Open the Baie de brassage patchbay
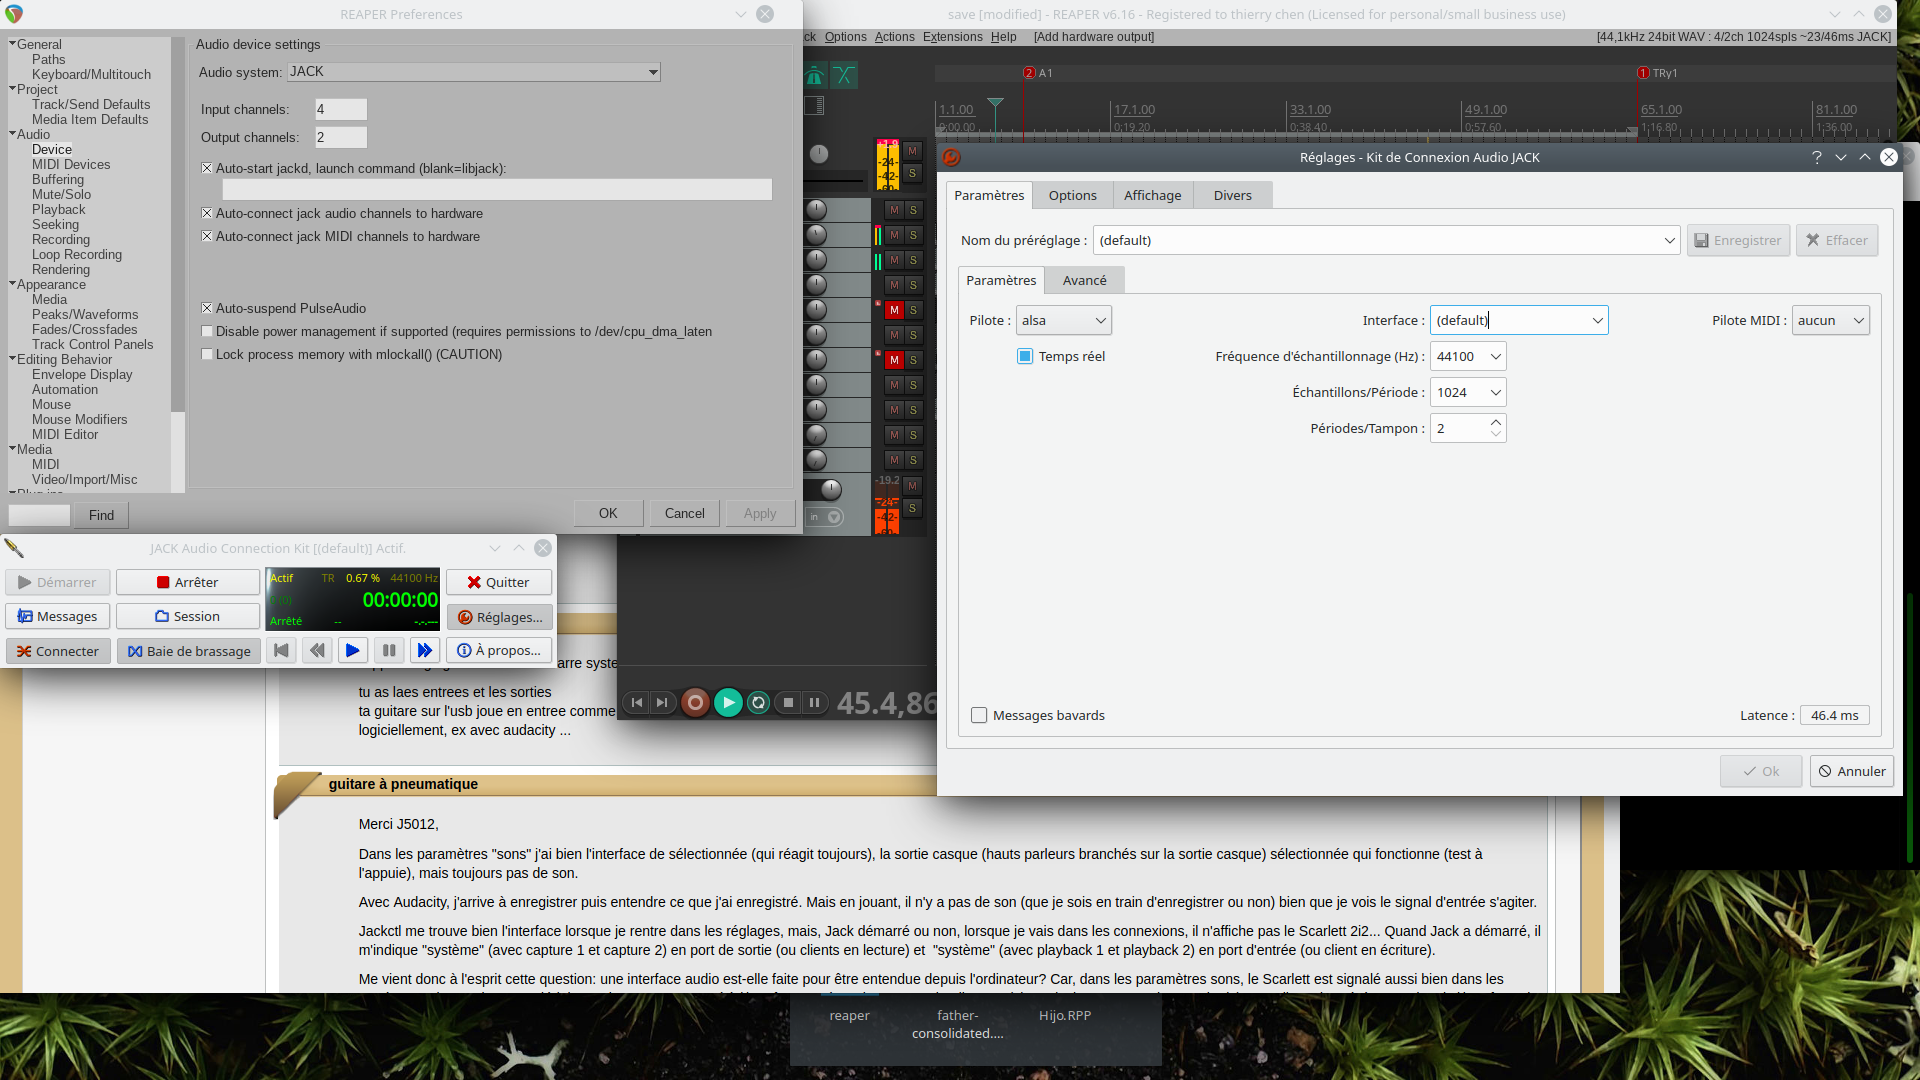Screen dimensions: 1920x1080 [x=189, y=651]
